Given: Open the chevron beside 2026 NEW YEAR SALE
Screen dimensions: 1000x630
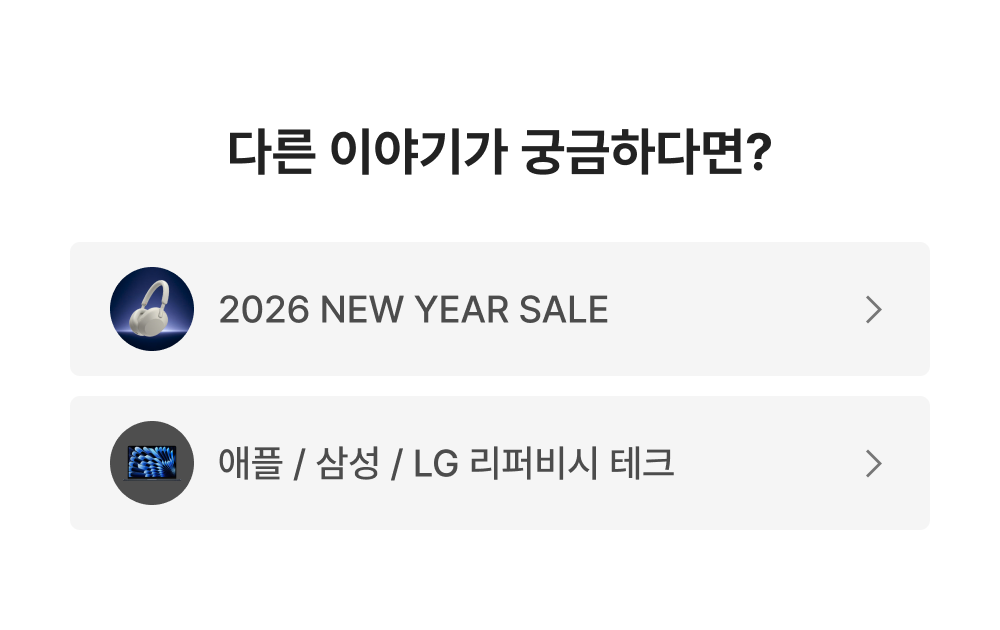Looking at the screenshot, I should tap(873, 310).
